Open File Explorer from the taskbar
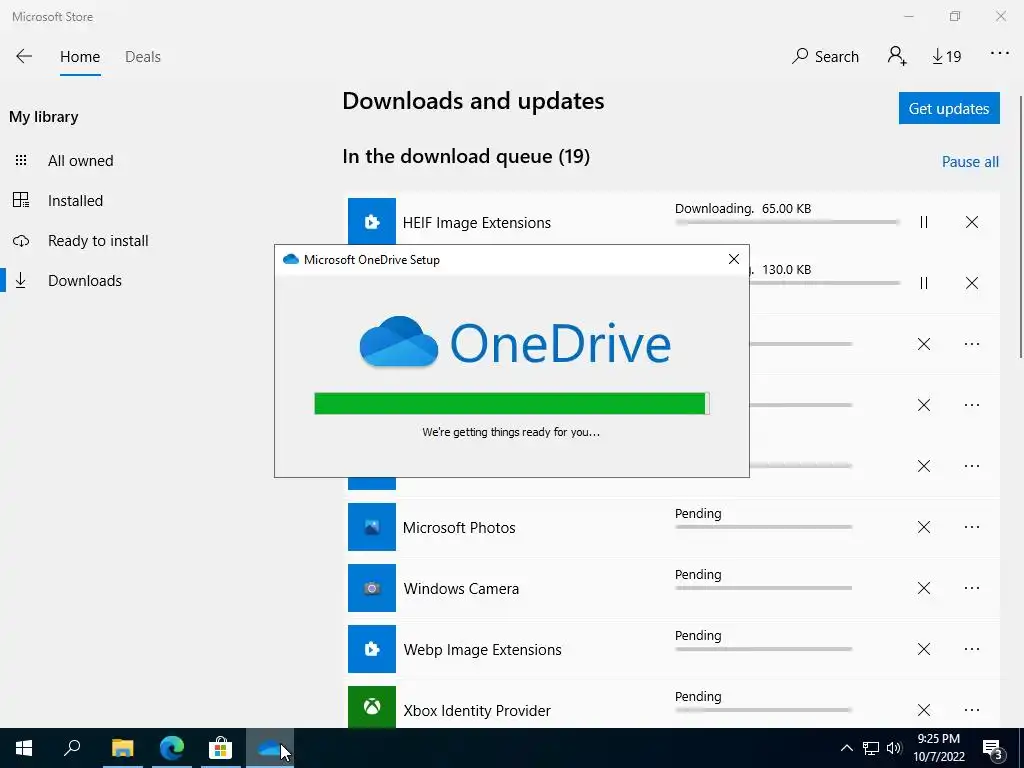Screen dimensions: 1024x768 click(122, 748)
